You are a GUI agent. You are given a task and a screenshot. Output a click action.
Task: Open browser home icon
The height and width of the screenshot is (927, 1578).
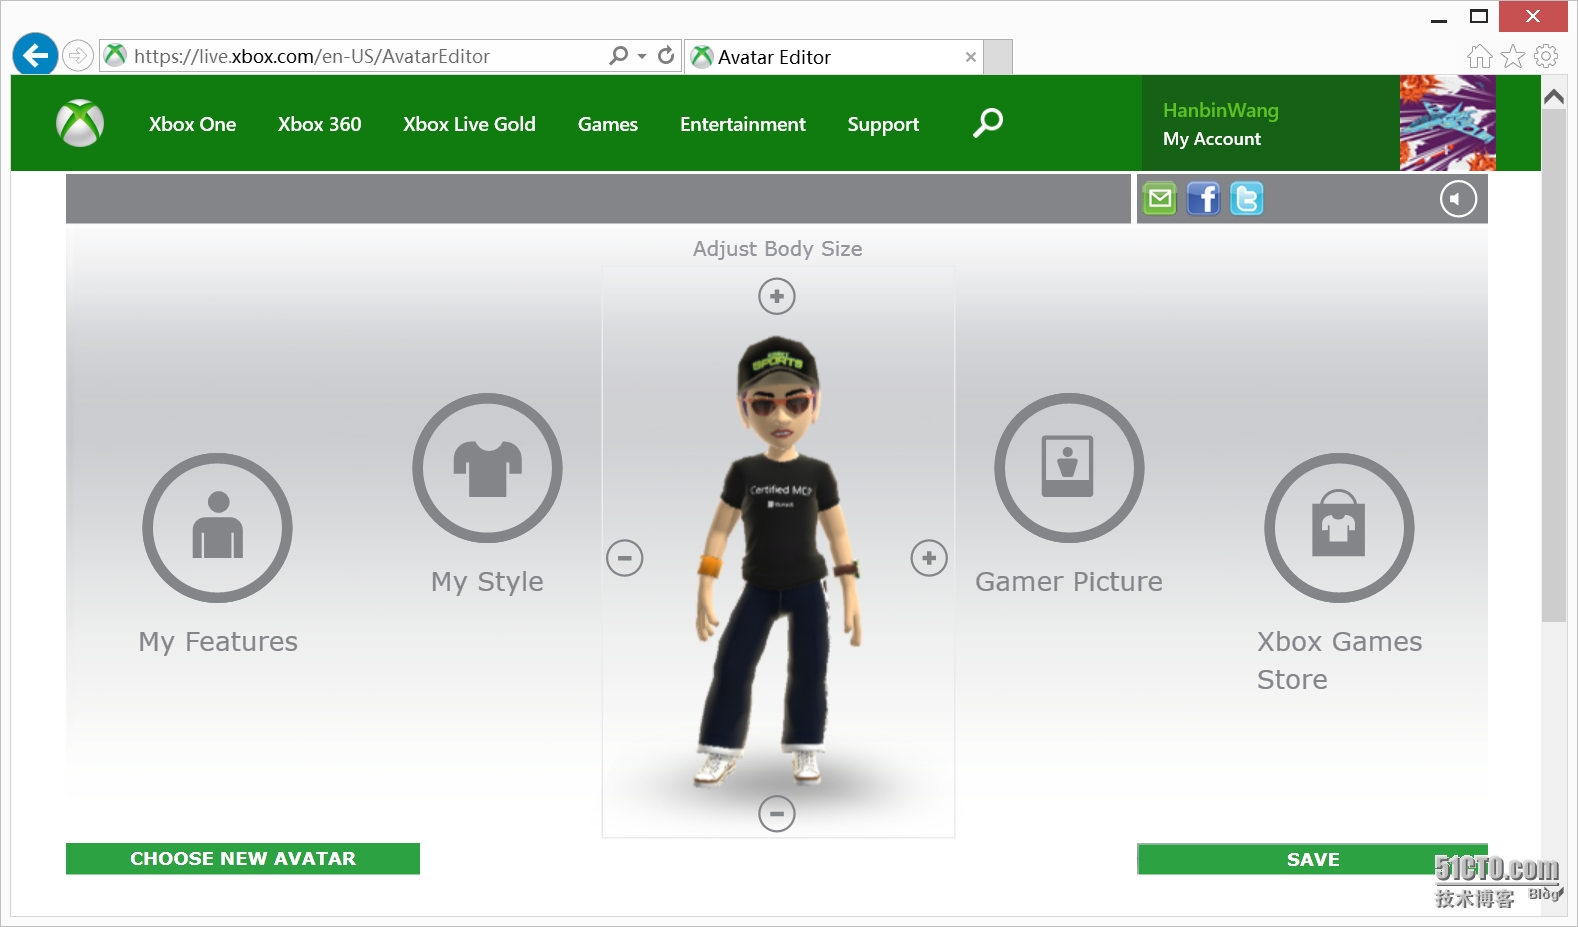pos(1480,57)
